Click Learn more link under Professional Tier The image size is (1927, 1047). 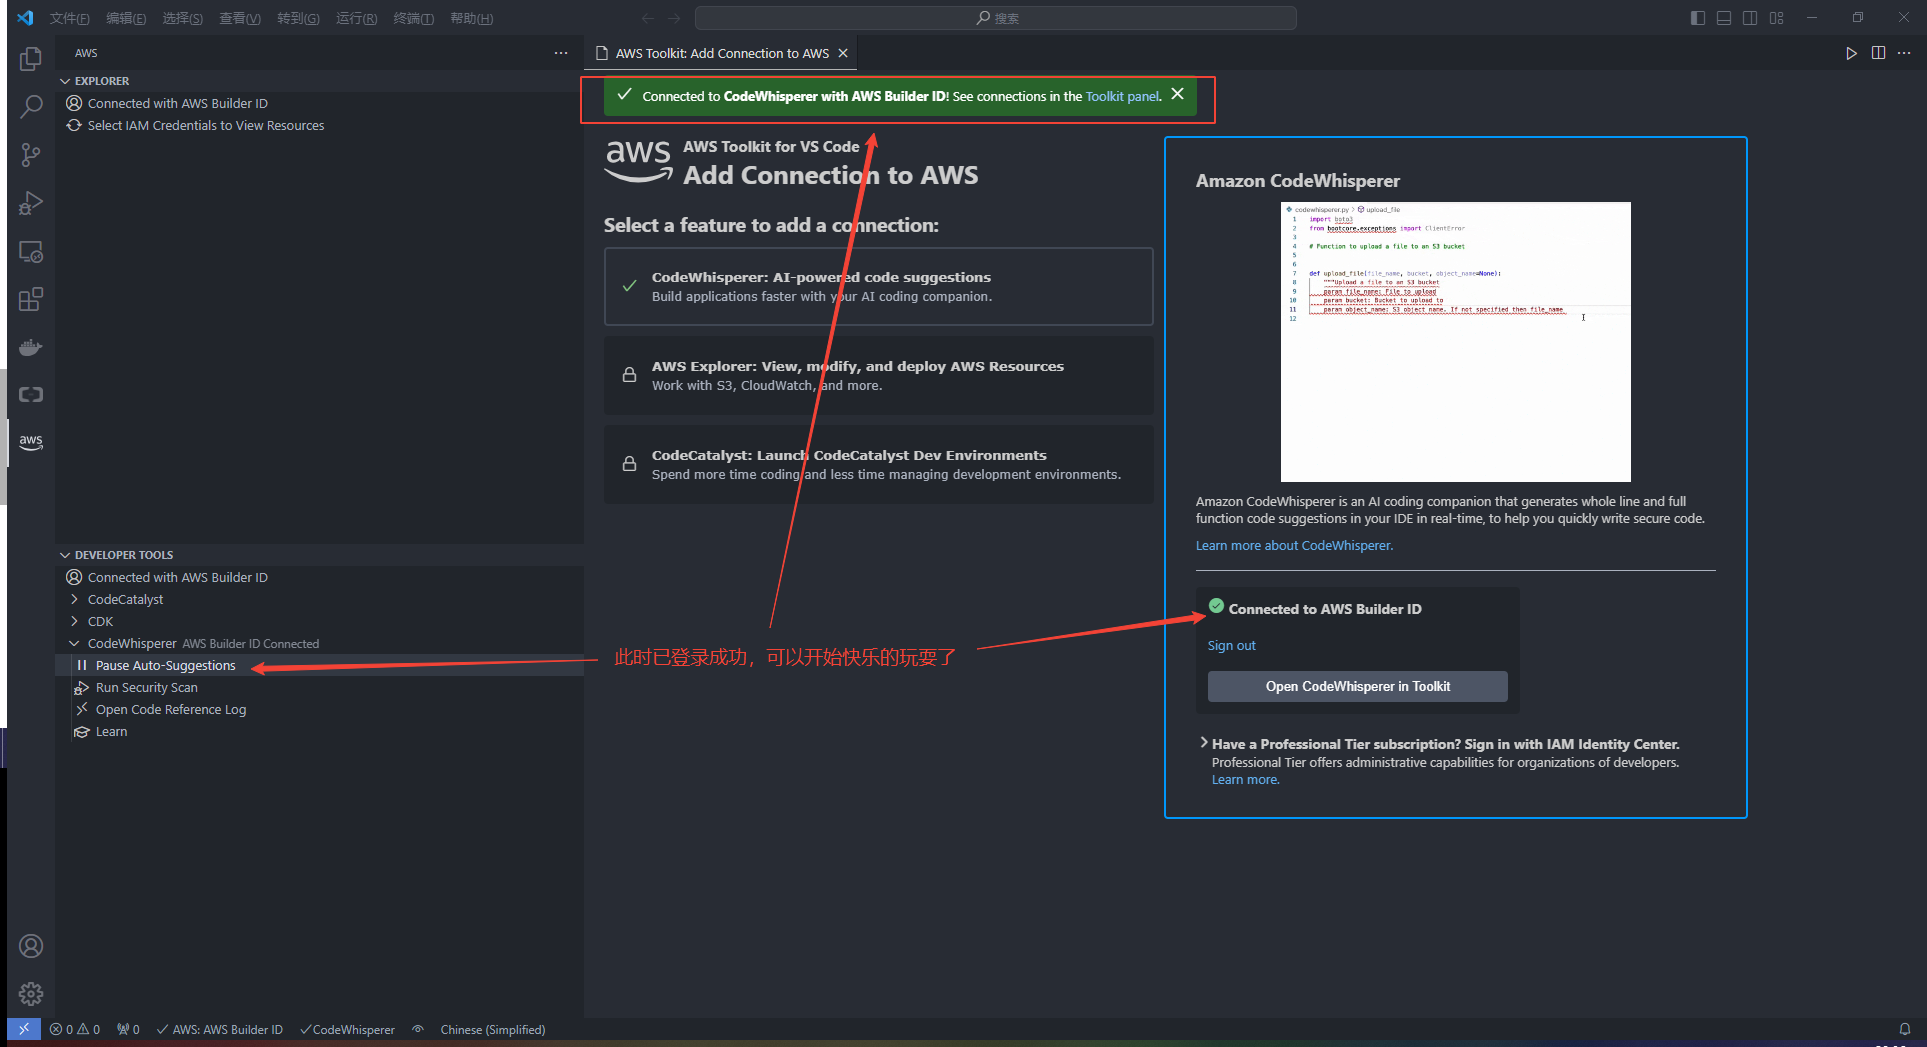[x=1245, y=780]
